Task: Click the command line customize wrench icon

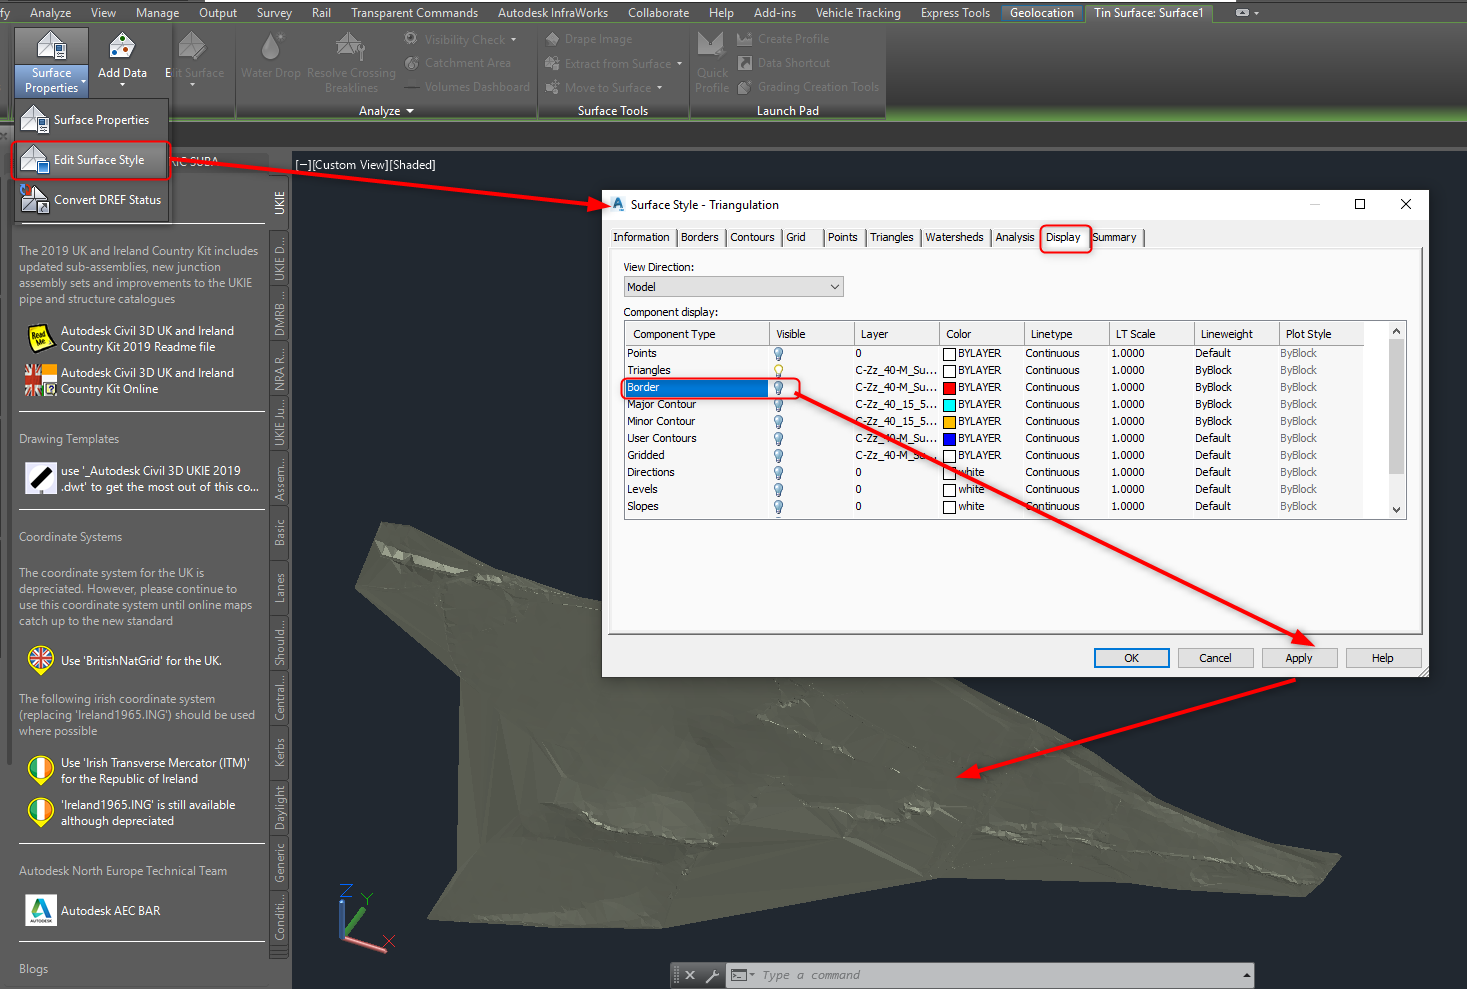Action: point(712,975)
